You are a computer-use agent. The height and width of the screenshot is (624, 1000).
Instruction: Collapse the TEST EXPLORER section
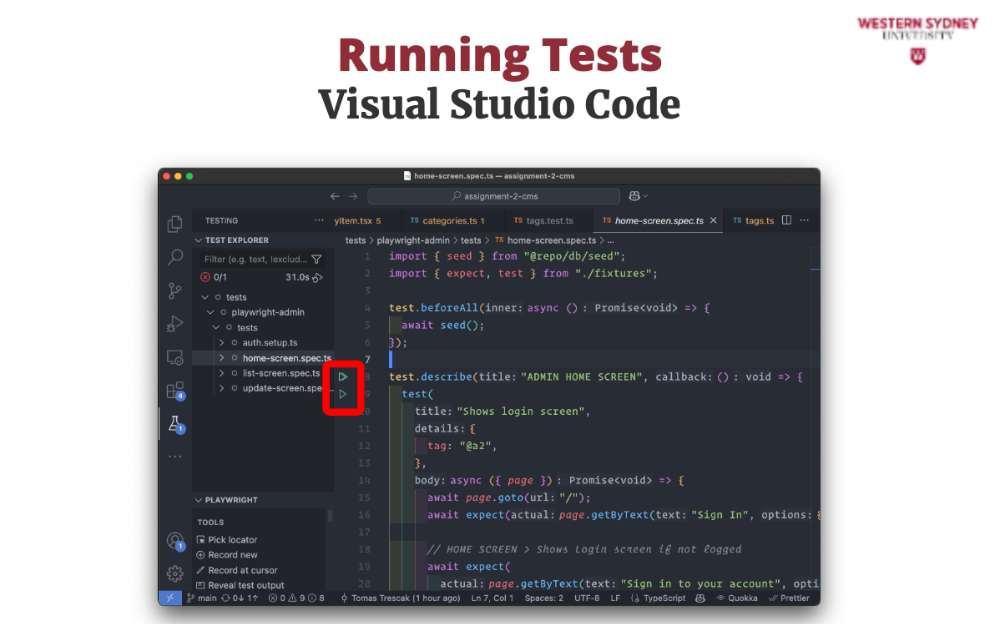[x=199, y=241]
